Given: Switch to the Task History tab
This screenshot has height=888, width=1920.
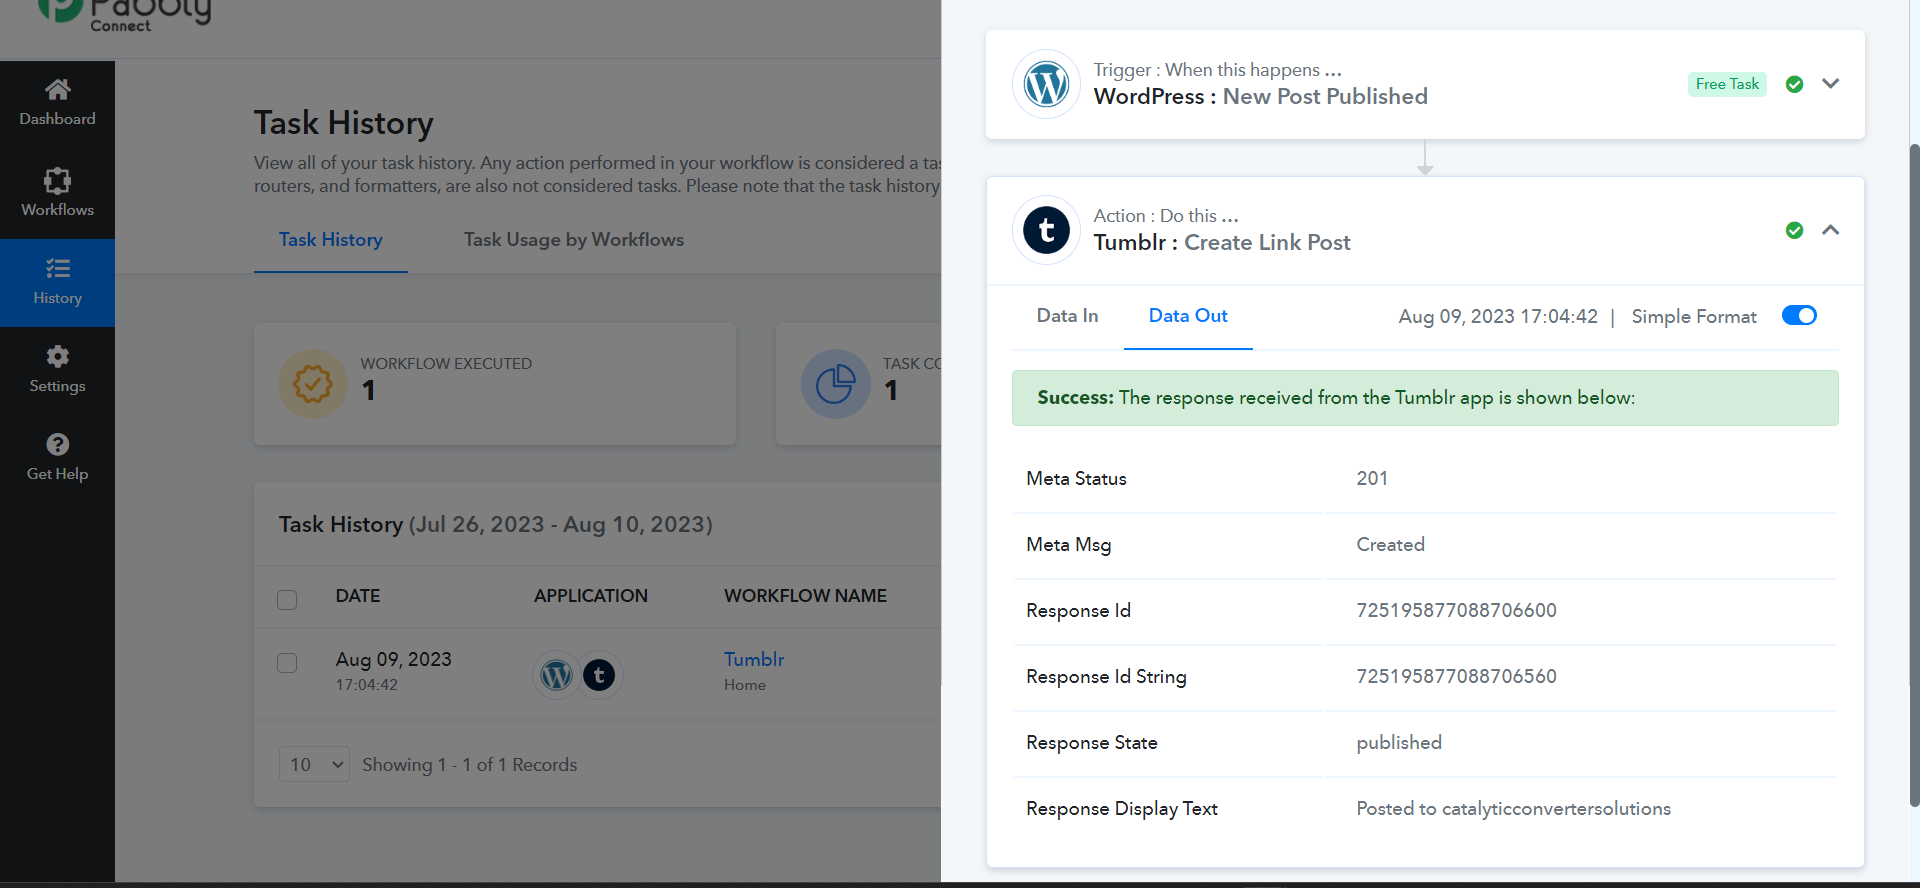Looking at the screenshot, I should click(330, 240).
